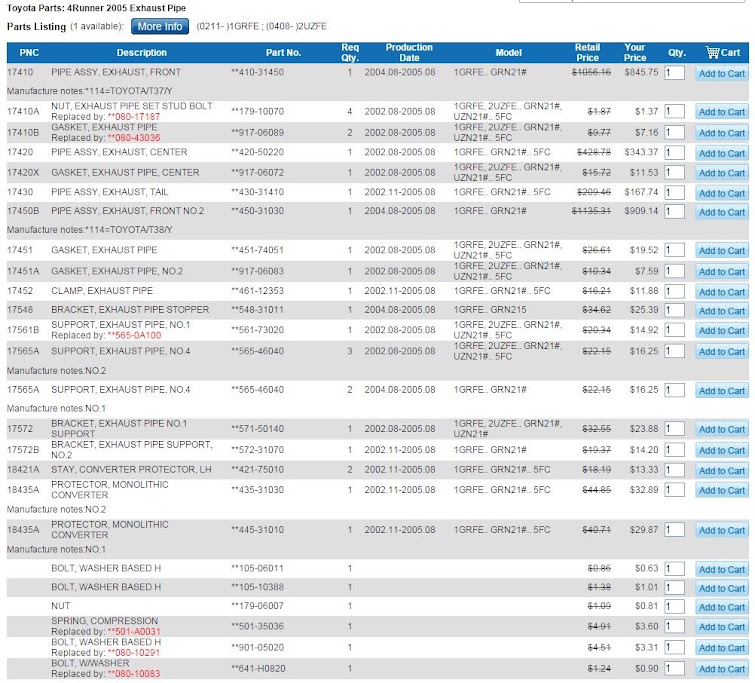755x683 pixels.
Task: Click the Retail Price column header
Action: pos(587,53)
